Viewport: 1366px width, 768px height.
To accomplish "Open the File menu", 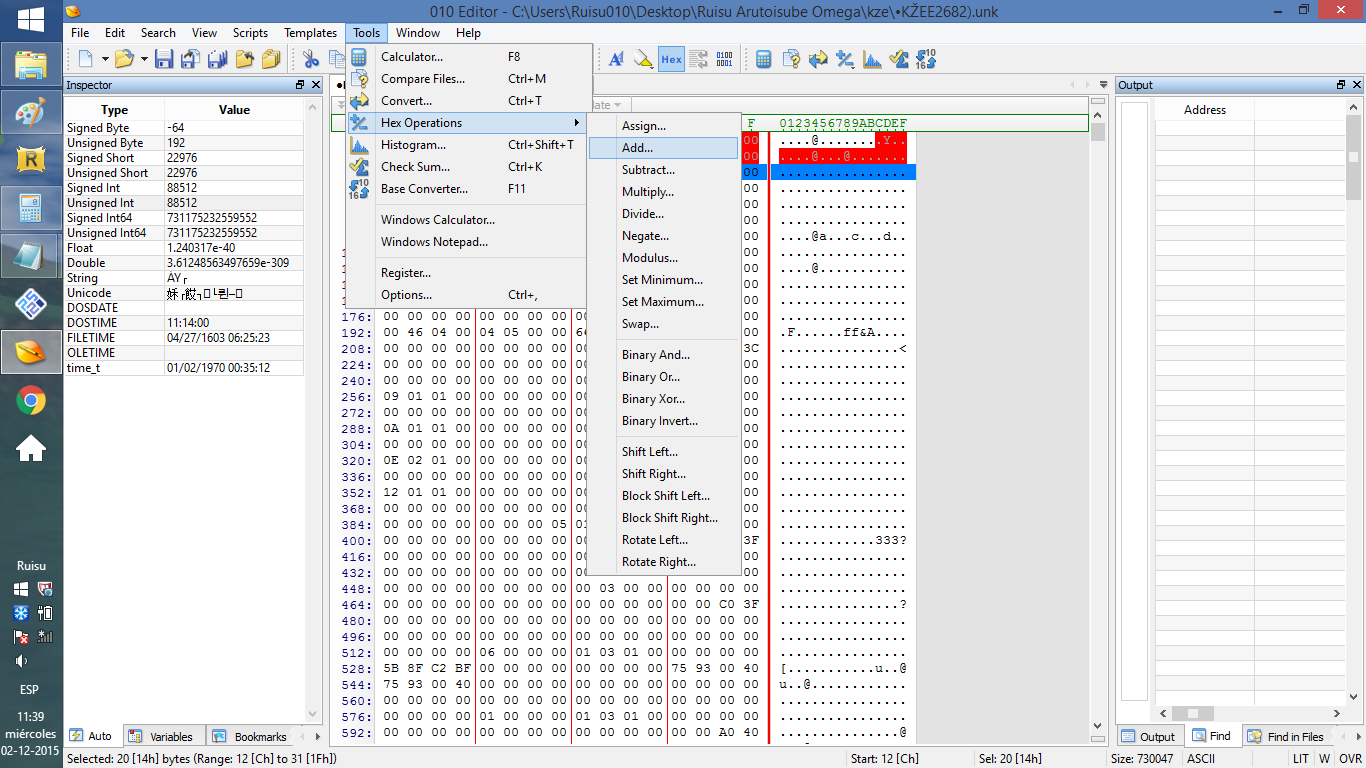I will click(x=80, y=33).
